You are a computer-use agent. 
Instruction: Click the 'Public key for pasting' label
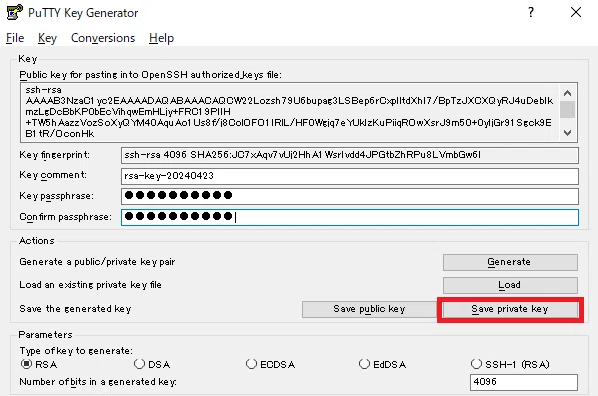151,75
